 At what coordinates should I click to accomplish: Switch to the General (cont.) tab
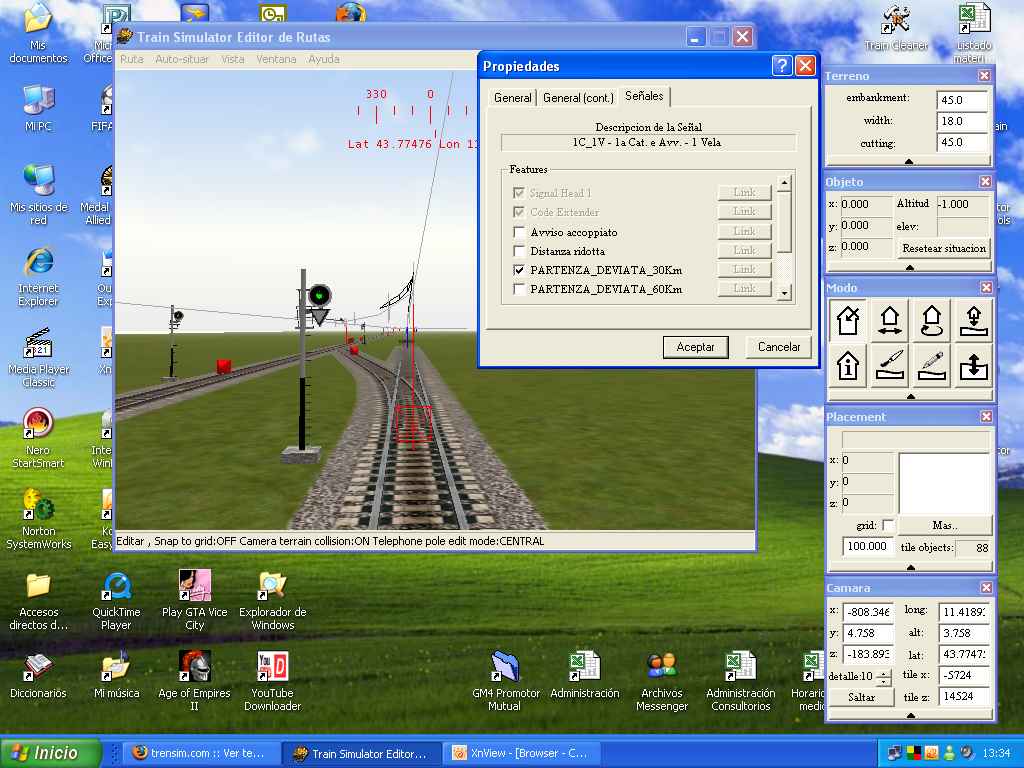pyautogui.click(x=578, y=97)
